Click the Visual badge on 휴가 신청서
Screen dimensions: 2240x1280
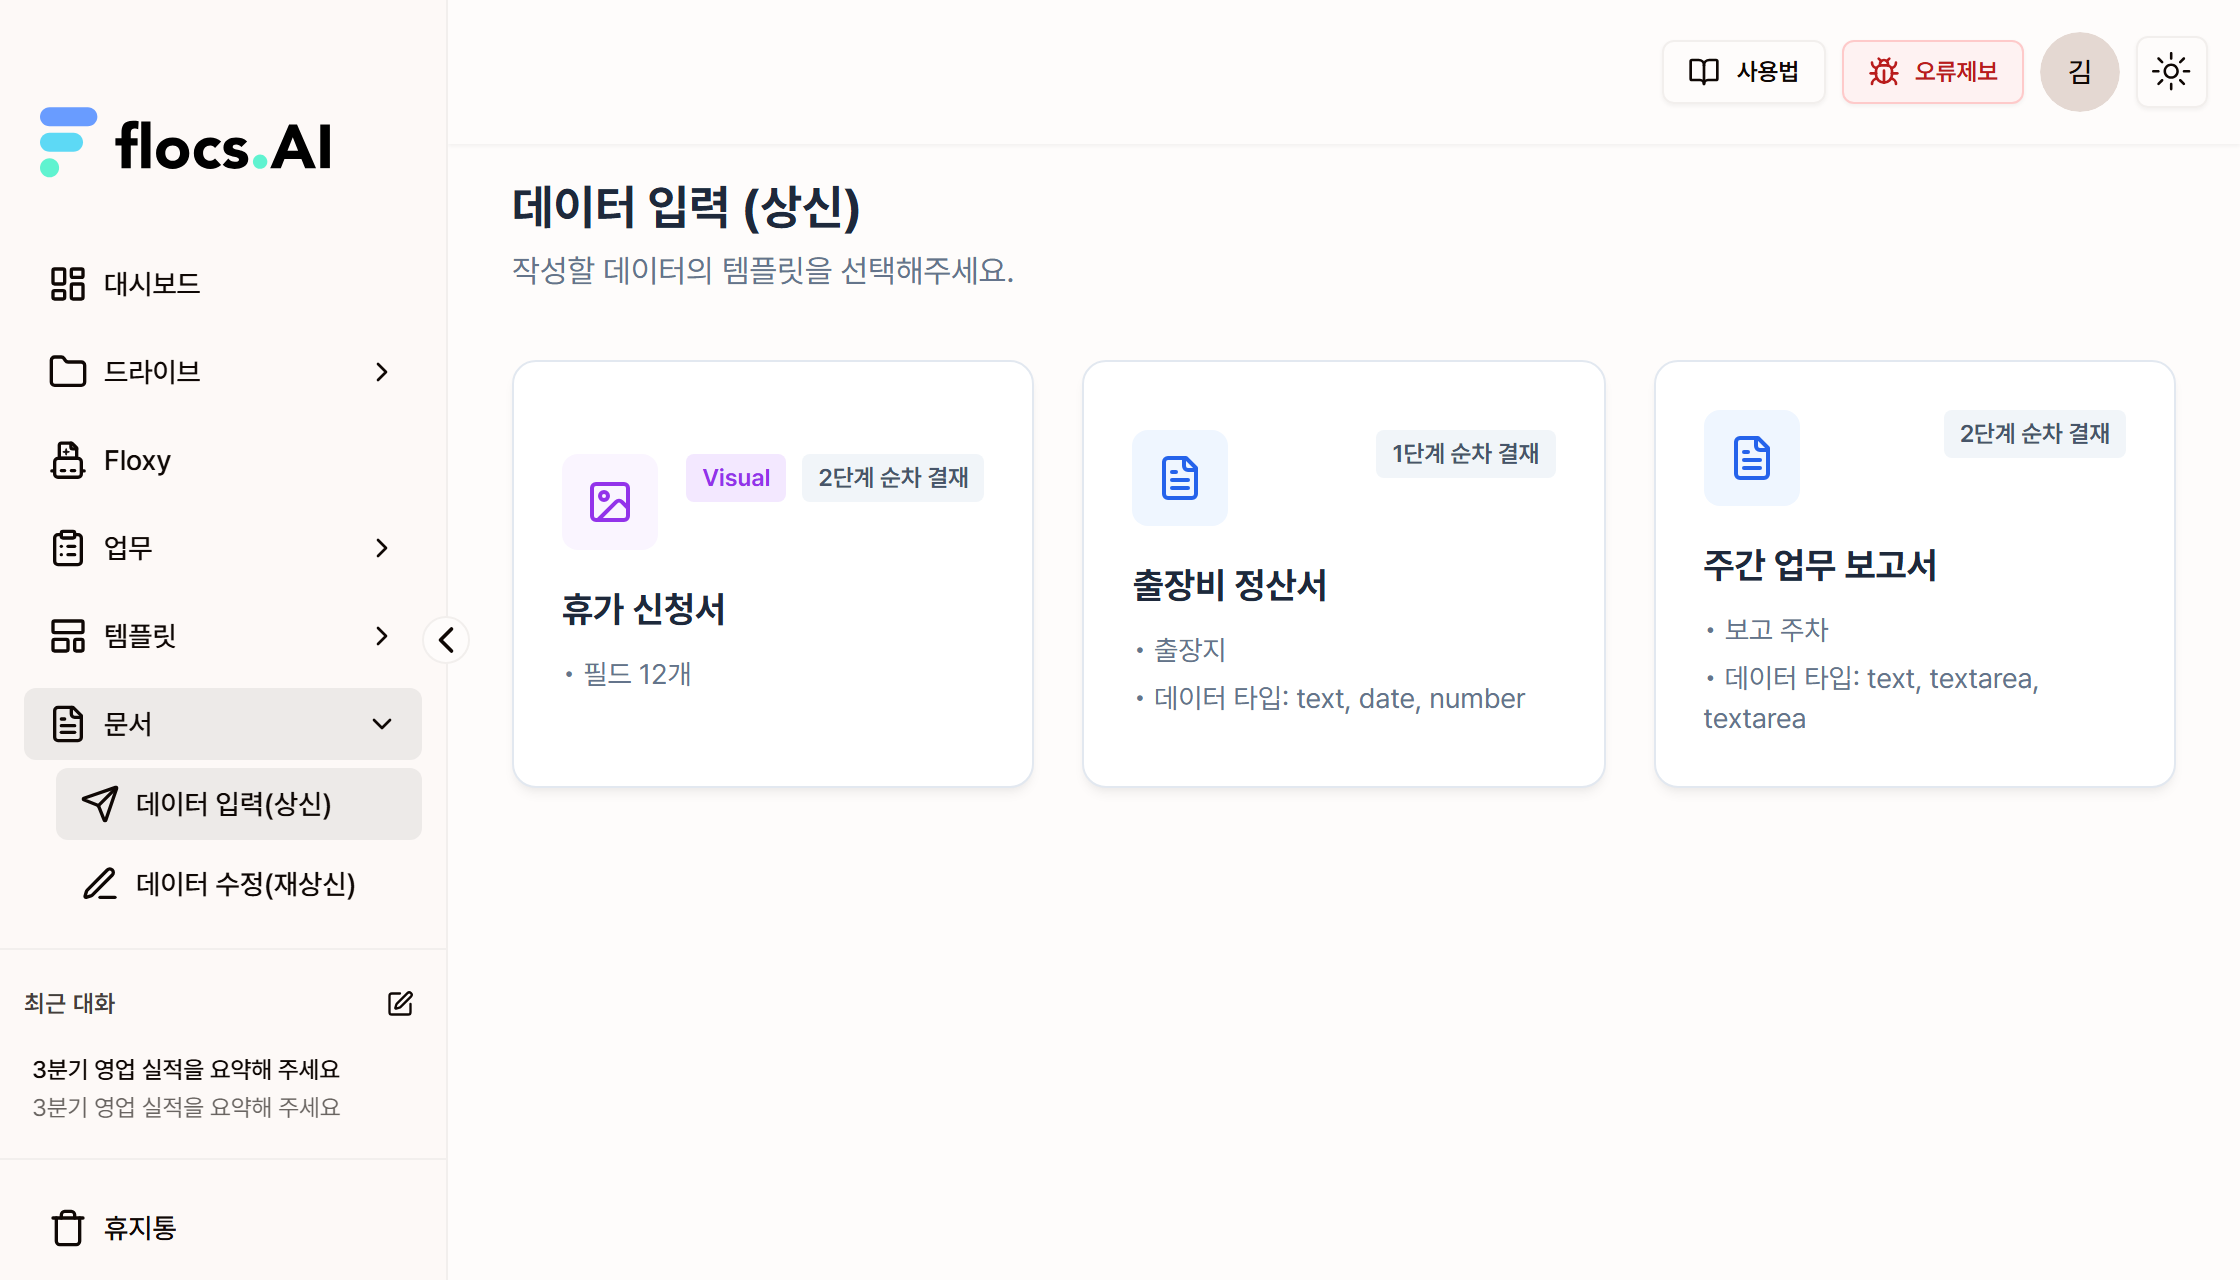pos(736,478)
